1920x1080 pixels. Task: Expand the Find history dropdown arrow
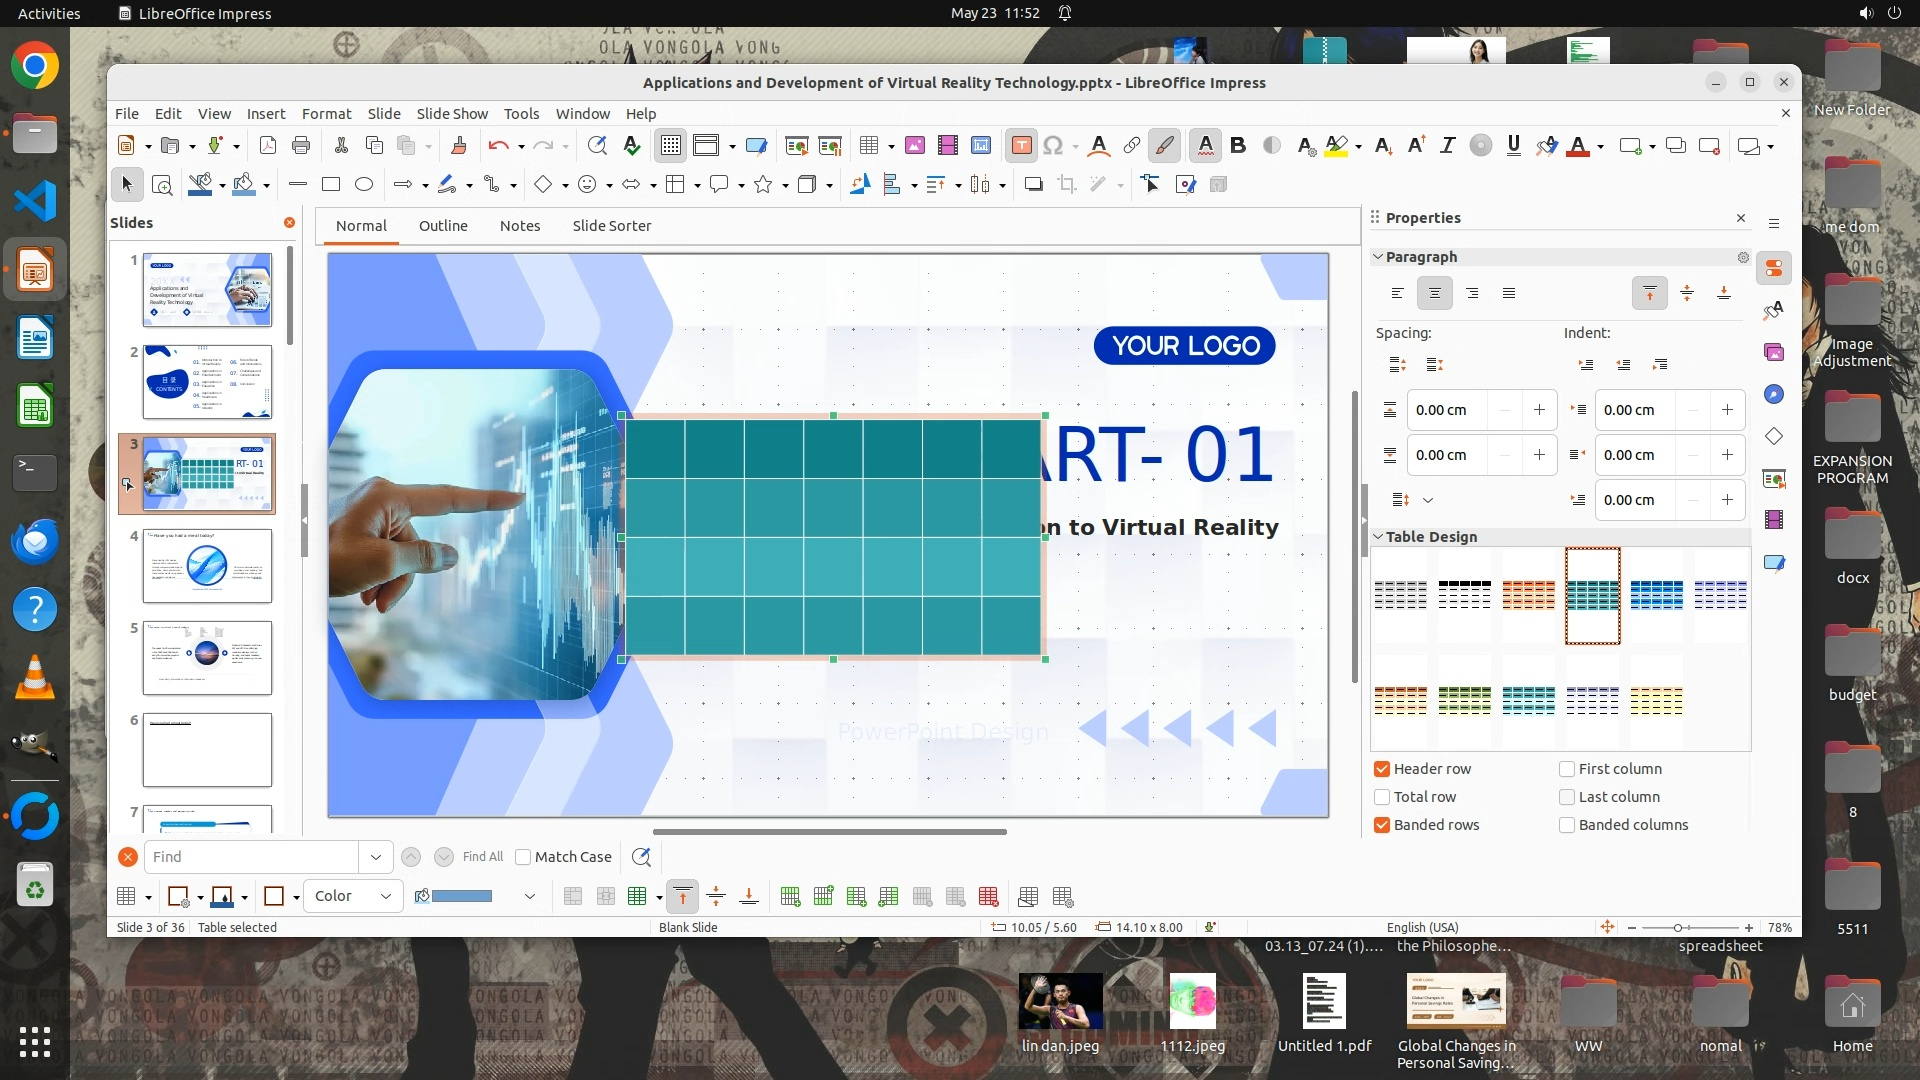[x=375, y=857]
